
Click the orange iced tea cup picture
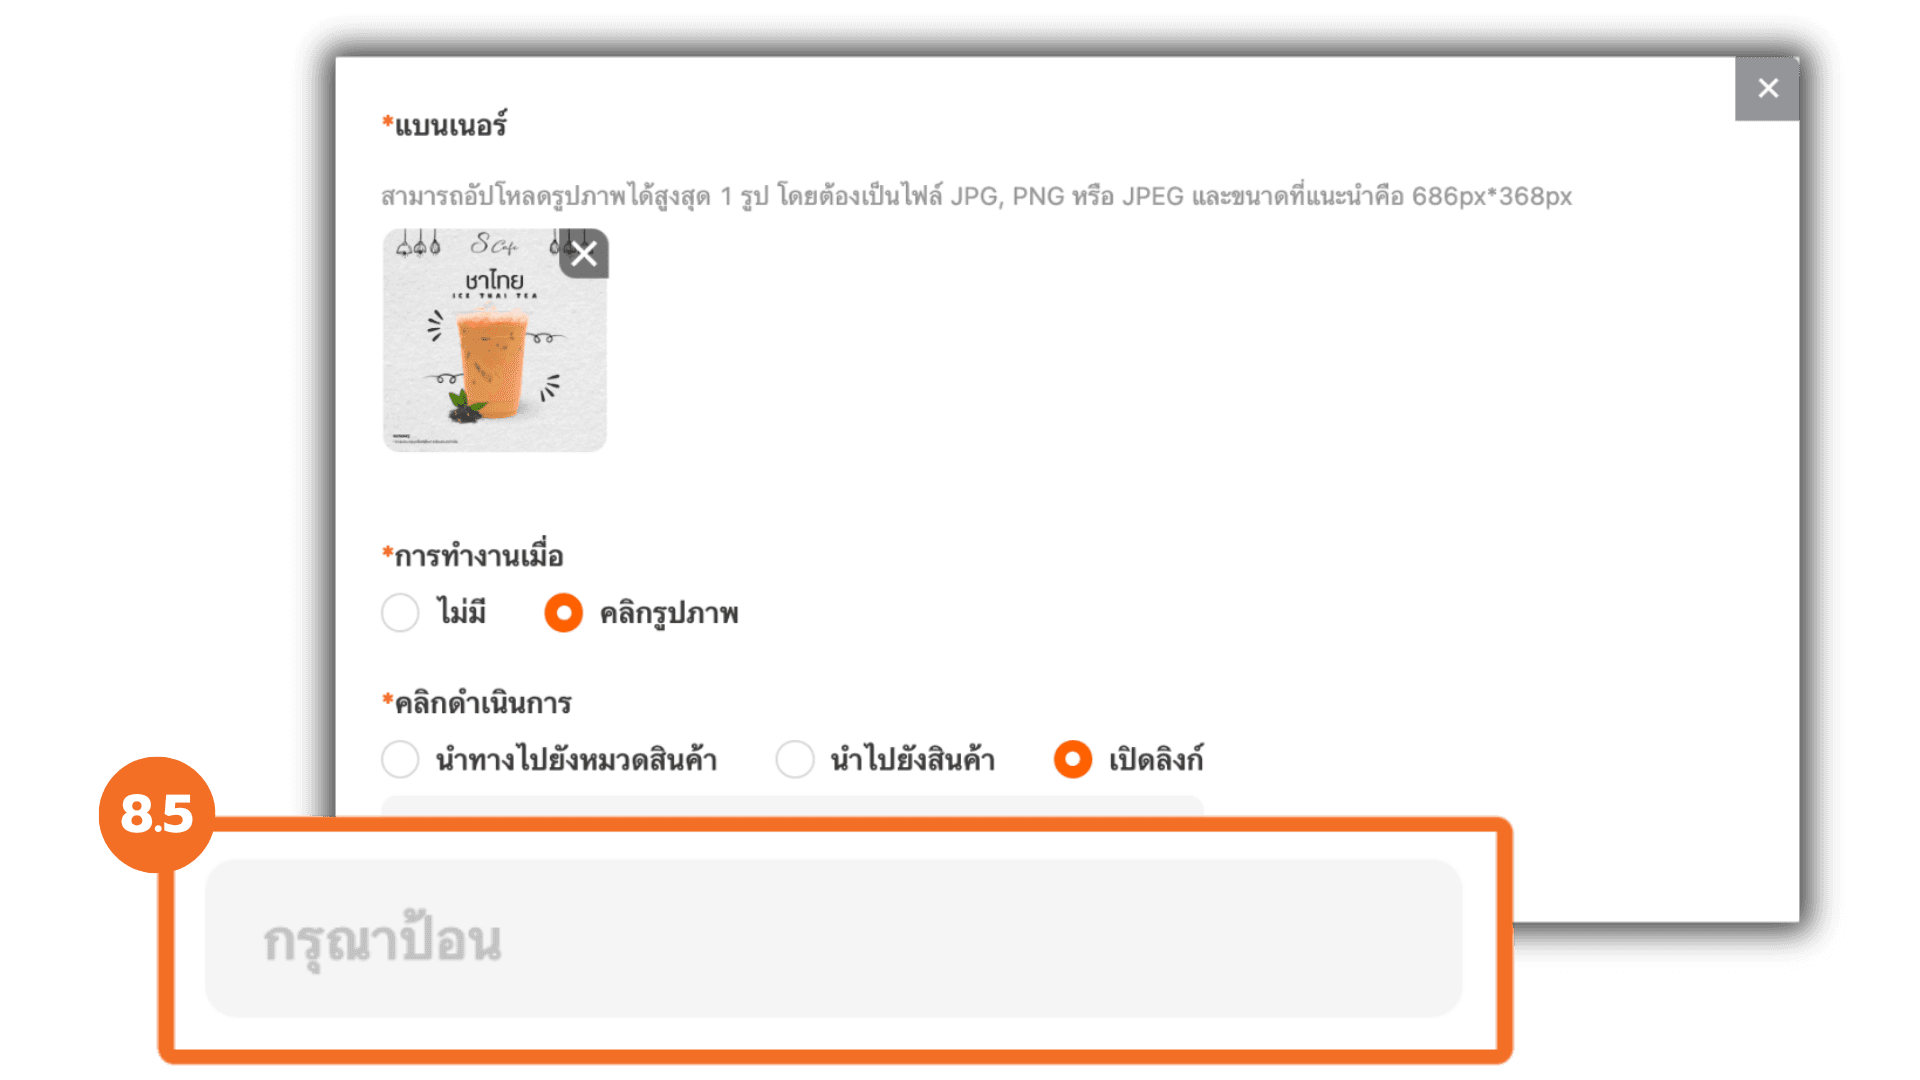(492, 362)
